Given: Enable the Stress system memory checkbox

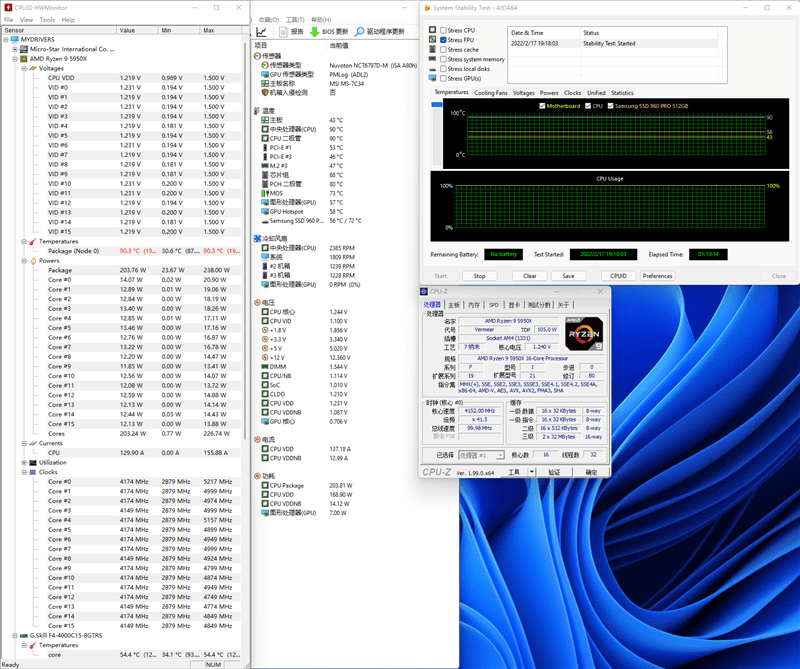Looking at the screenshot, I should point(443,59).
